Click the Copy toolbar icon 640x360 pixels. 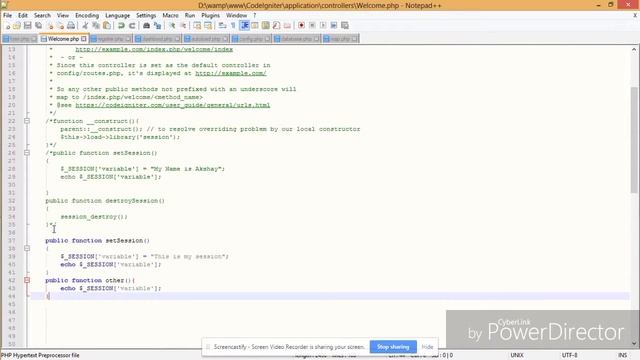(x=96, y=26)
